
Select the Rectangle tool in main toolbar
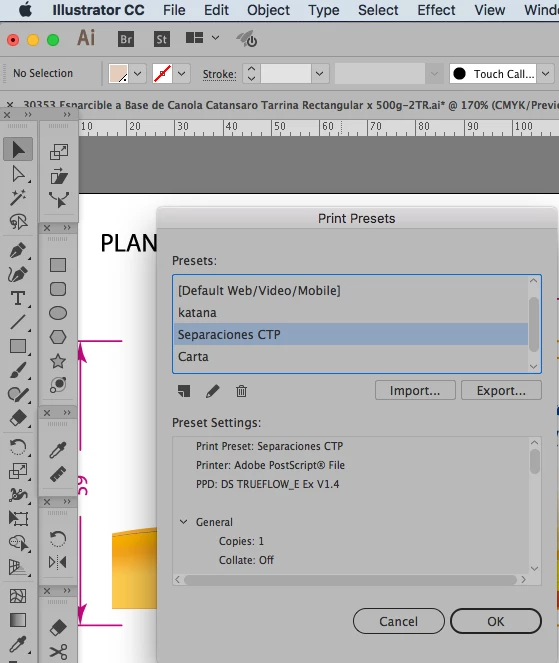click(x=18, y=346)
